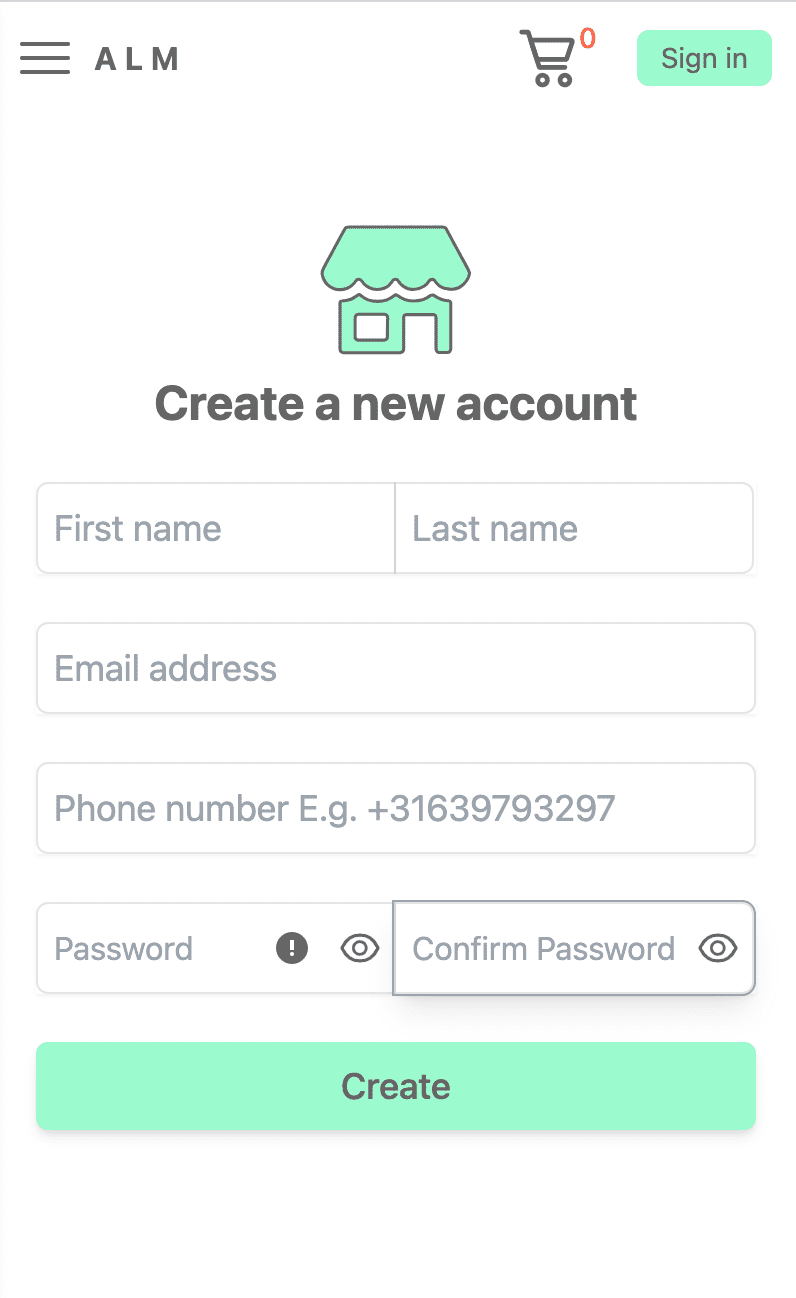796x1298 pixels.
Task: Click the cart item count badge
Action: pos(588,40)
